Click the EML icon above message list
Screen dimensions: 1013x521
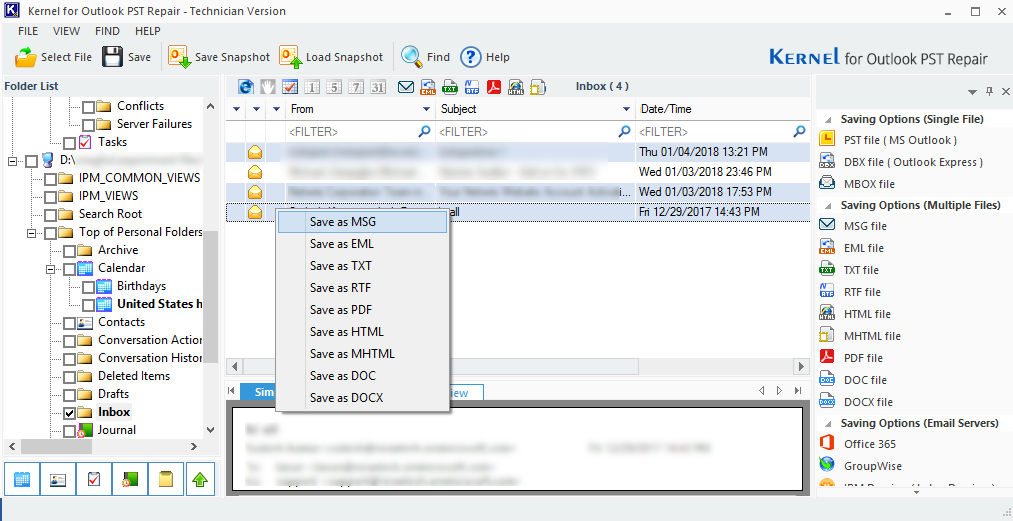[x=428, y=87]
